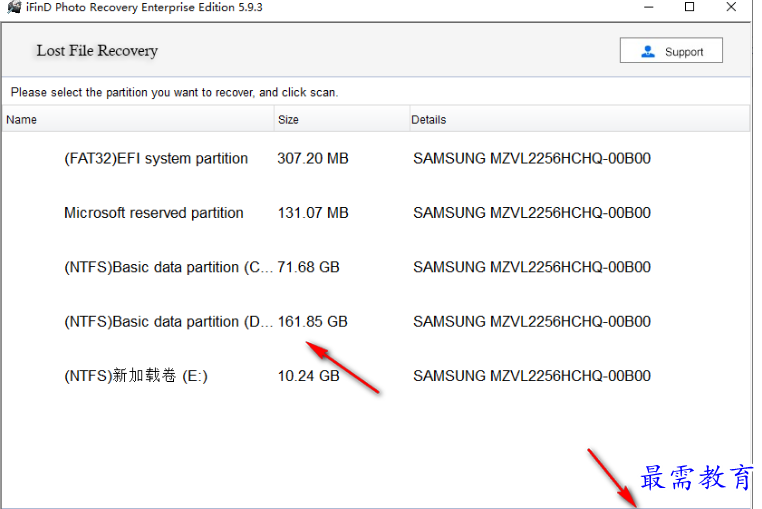Viewport: 762px width, 509px height.
Task: Open the Support button
Action: pyautogui.click(x=671, y=51)
